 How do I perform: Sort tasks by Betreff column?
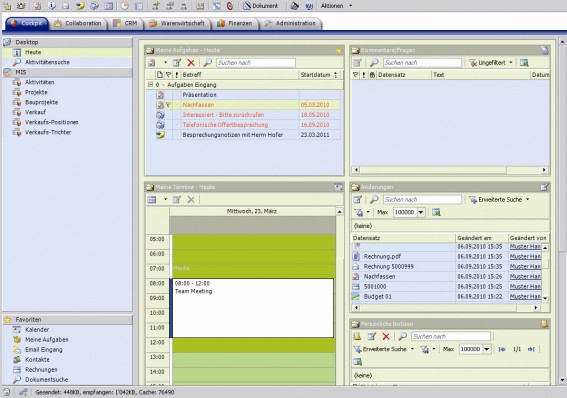pyautogui.click(x=240, y=75)
